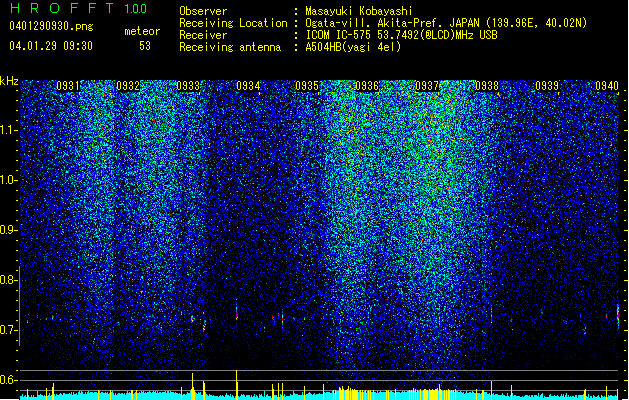This screenshot has height=400, width=629.
Task: Click the 0.7 kHz axis label
Action: click(9, 330)
